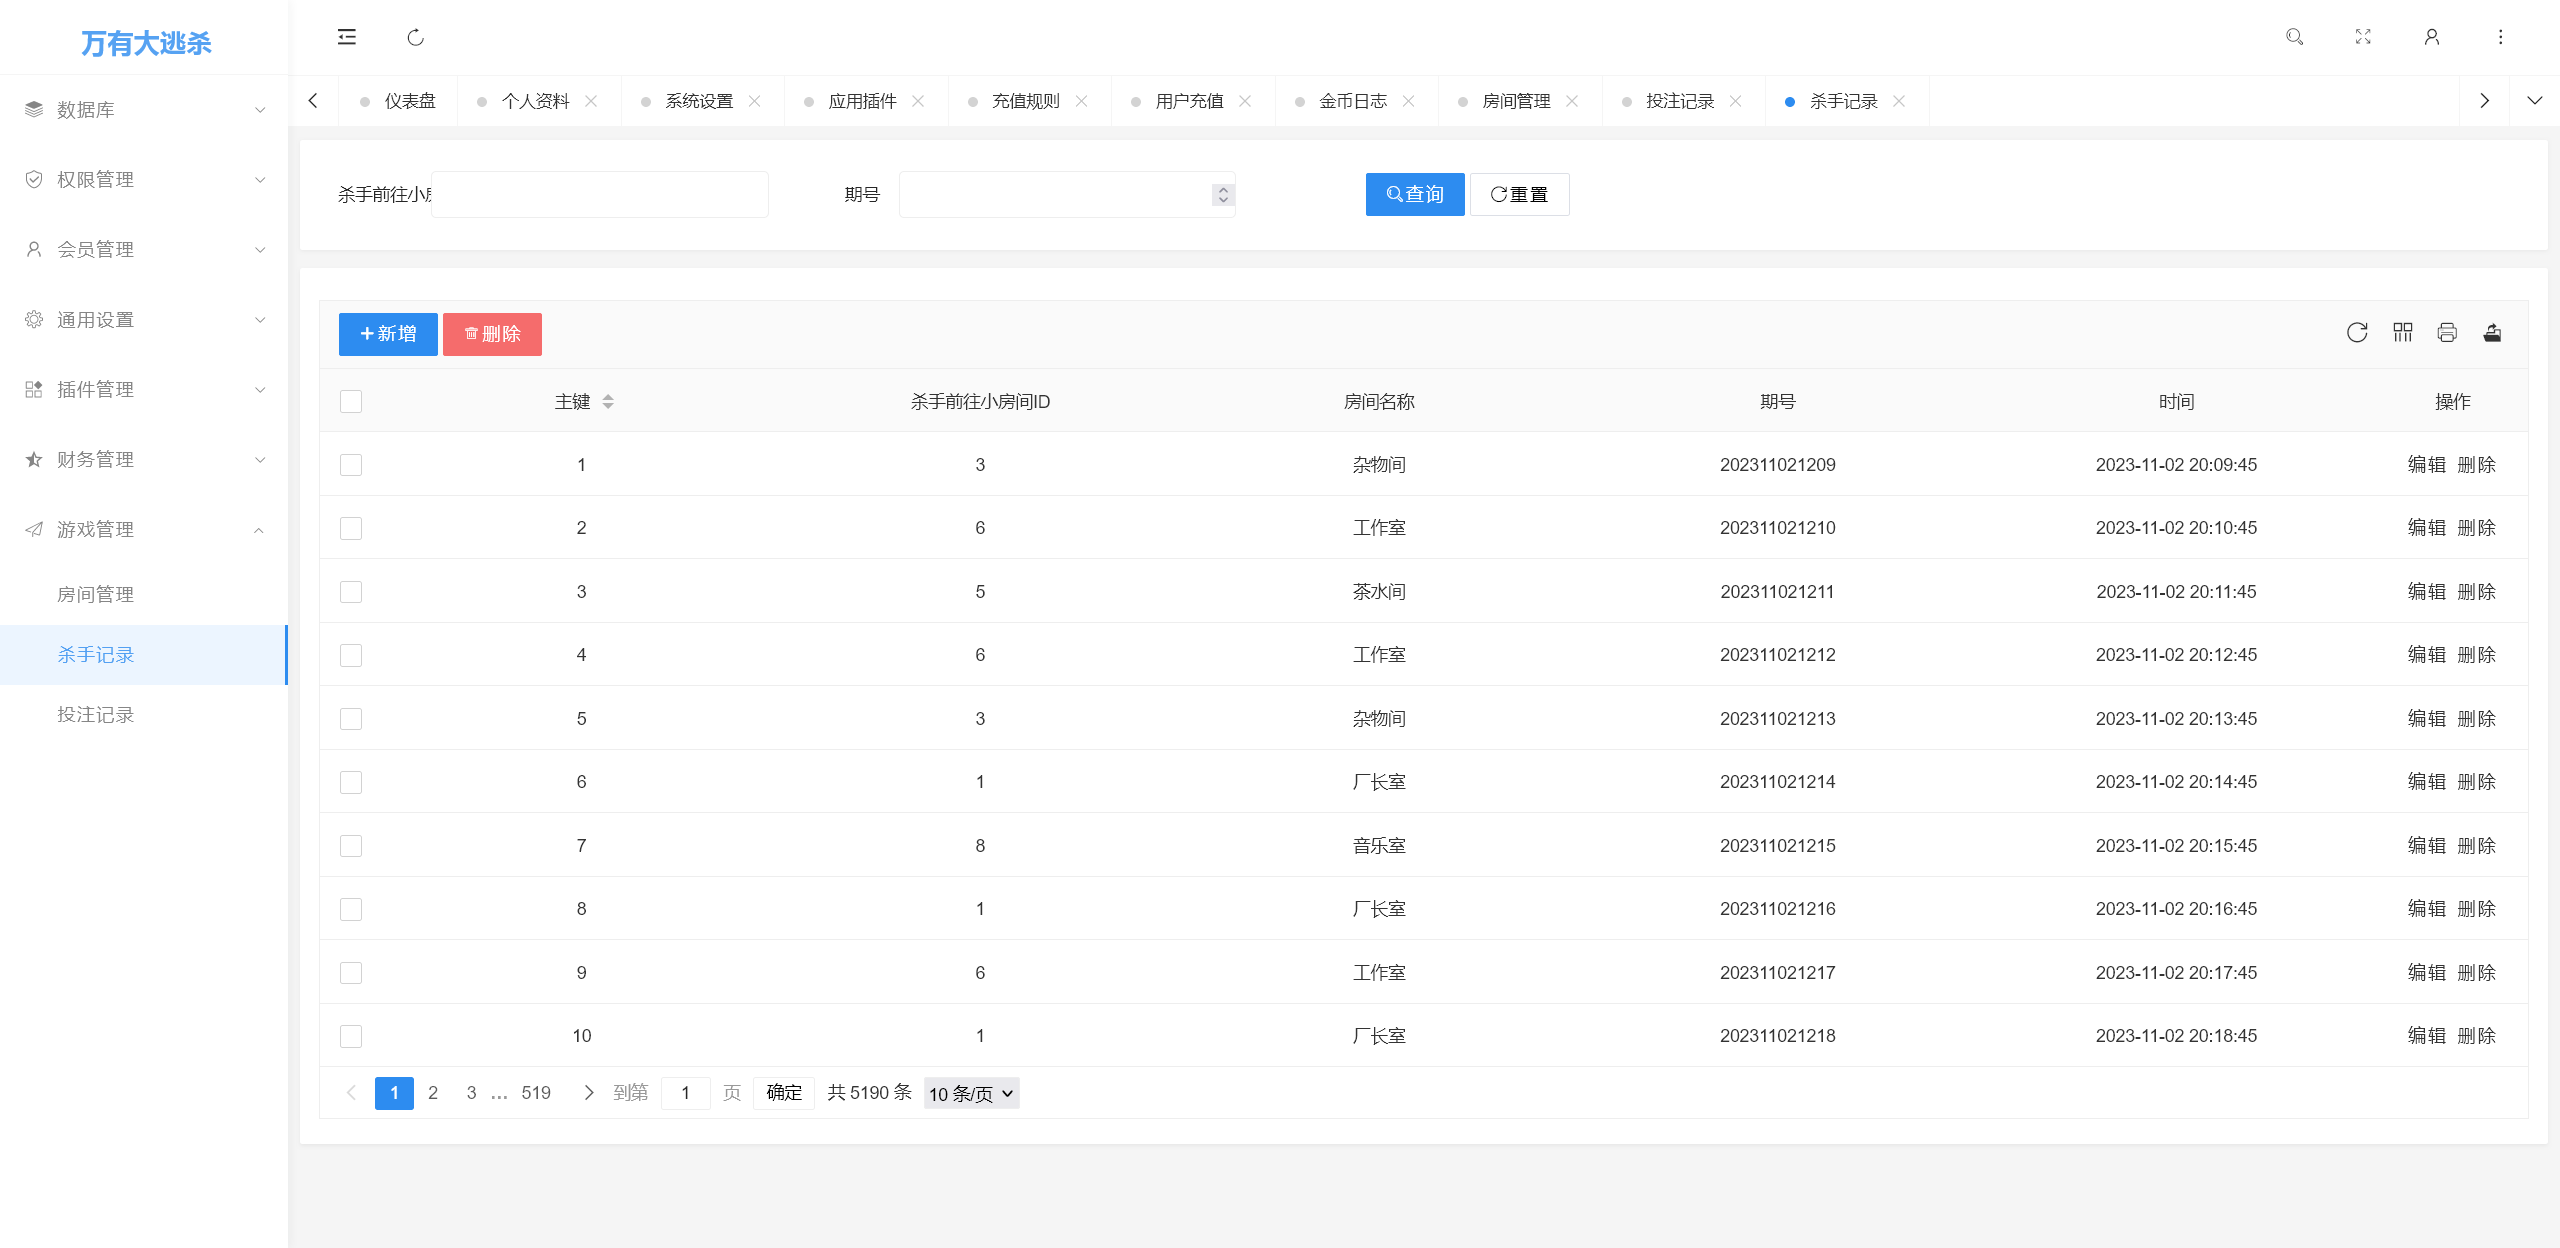Select the checkbox for row with 主键 3
2560x1248 pixels.
tap(351, 591)
